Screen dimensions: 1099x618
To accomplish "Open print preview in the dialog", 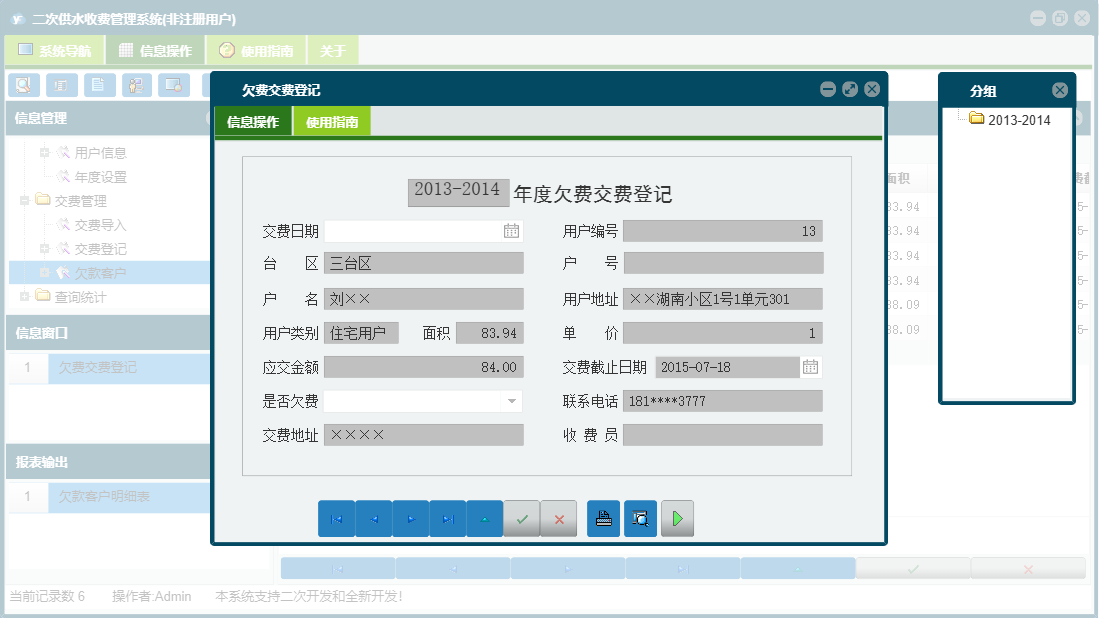I will pos(640,518).
